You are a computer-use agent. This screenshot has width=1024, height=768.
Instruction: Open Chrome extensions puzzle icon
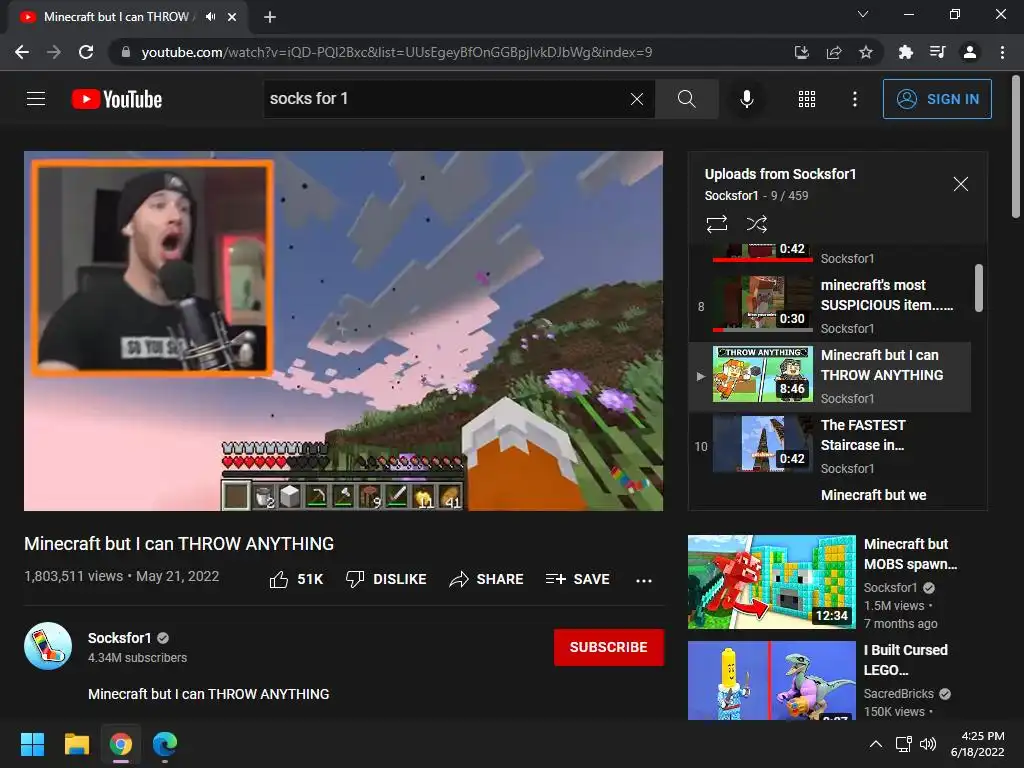coord(905,52)
